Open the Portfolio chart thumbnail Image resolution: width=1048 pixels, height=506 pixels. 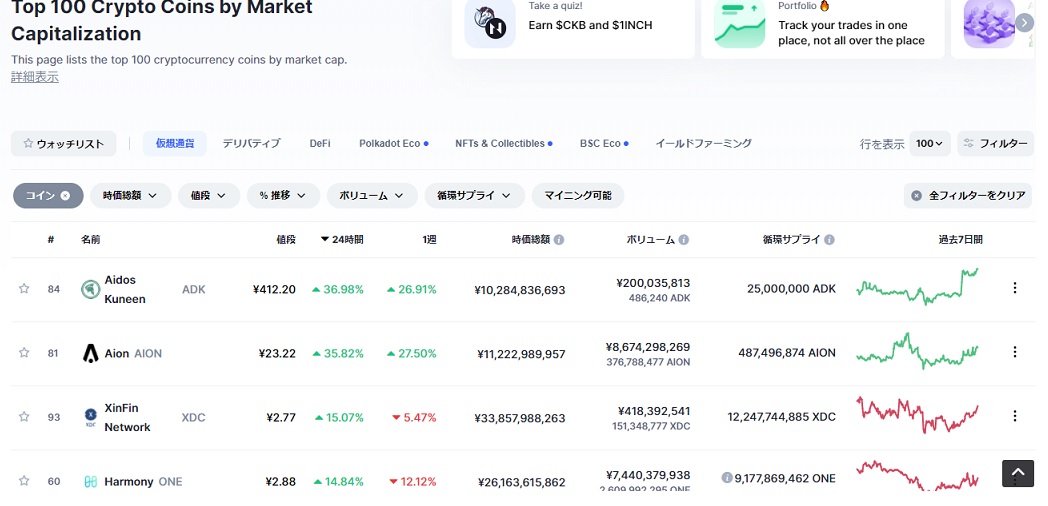(739, 23)
